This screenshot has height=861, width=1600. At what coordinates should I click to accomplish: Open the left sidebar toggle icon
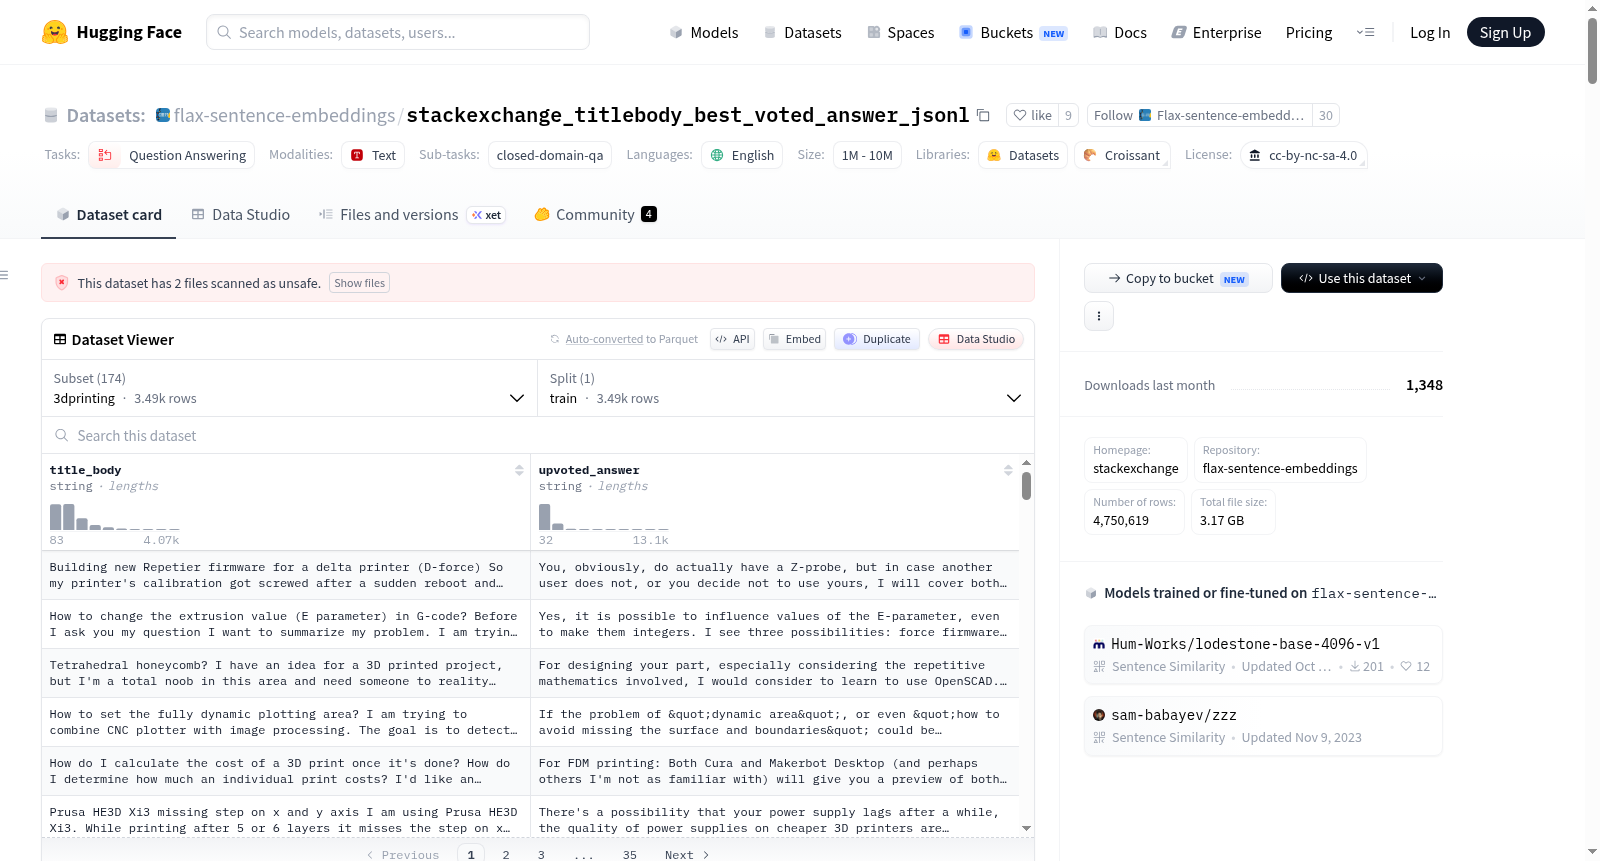(x=4, y=275)
